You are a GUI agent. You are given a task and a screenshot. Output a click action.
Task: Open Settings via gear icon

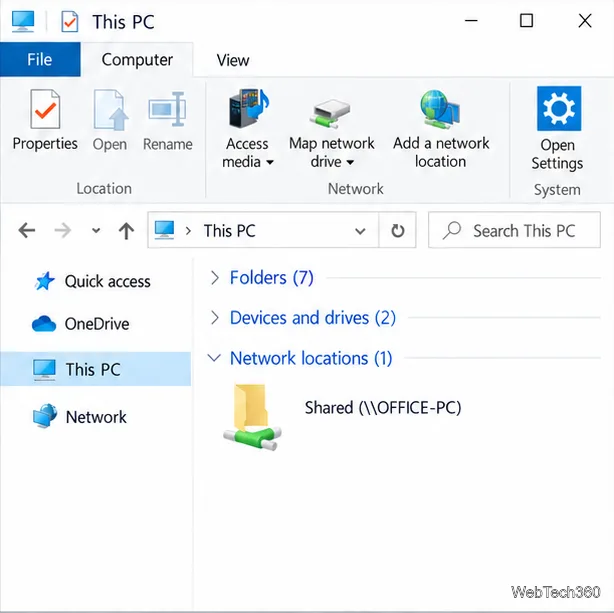tap(559, 108)
